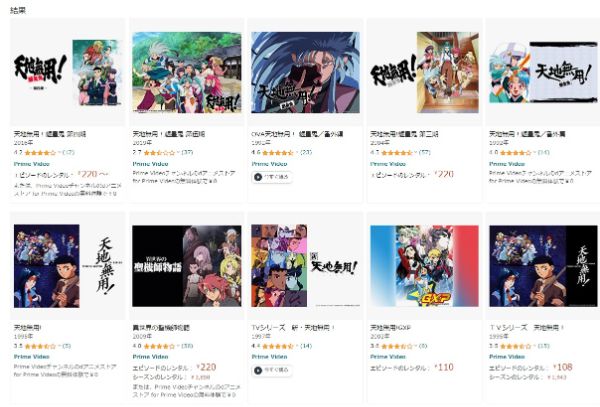This screenshot has height=407, width=600.
Task: Click the play icon under OVA 天地無用 番外編
Action: (x=258, y=177)
